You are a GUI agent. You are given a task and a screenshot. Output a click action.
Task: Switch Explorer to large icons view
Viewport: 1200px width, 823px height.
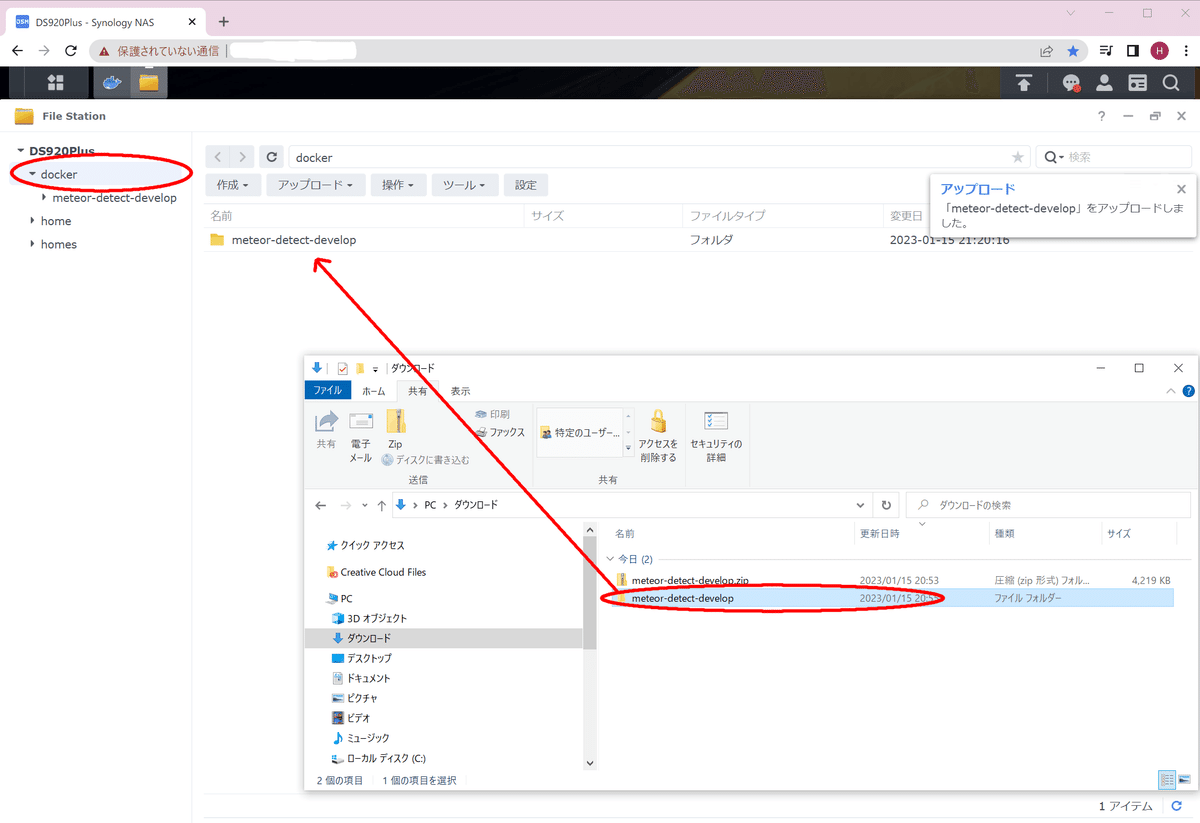click(x=1186, y=779)
